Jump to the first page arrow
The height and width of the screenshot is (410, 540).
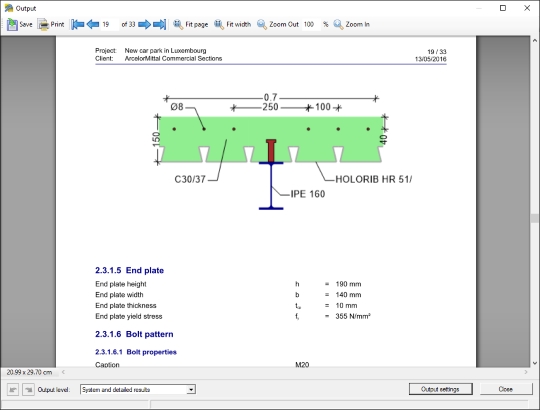click(78, 24)
